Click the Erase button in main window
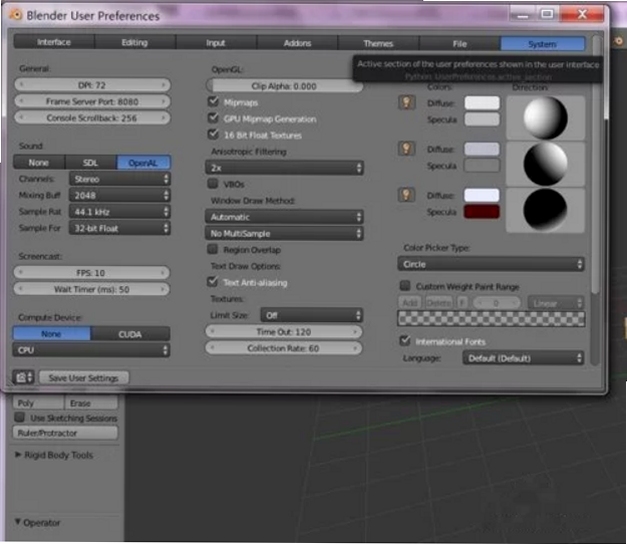Image resolution: width=627 pixels, height=544 pixels. click(92, 403)
